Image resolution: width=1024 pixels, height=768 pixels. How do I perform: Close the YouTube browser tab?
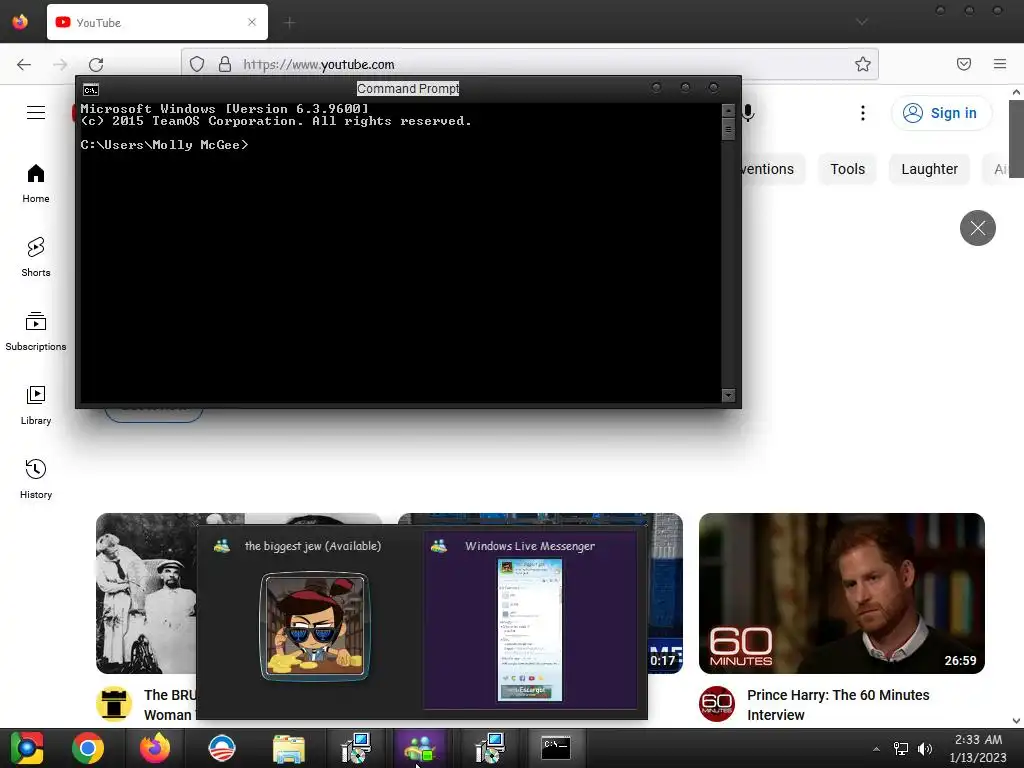[252, 22]
